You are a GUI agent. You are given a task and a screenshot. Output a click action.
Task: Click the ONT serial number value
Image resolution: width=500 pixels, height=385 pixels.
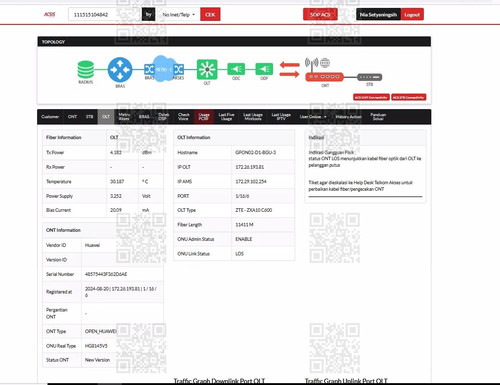click(106, 274)
